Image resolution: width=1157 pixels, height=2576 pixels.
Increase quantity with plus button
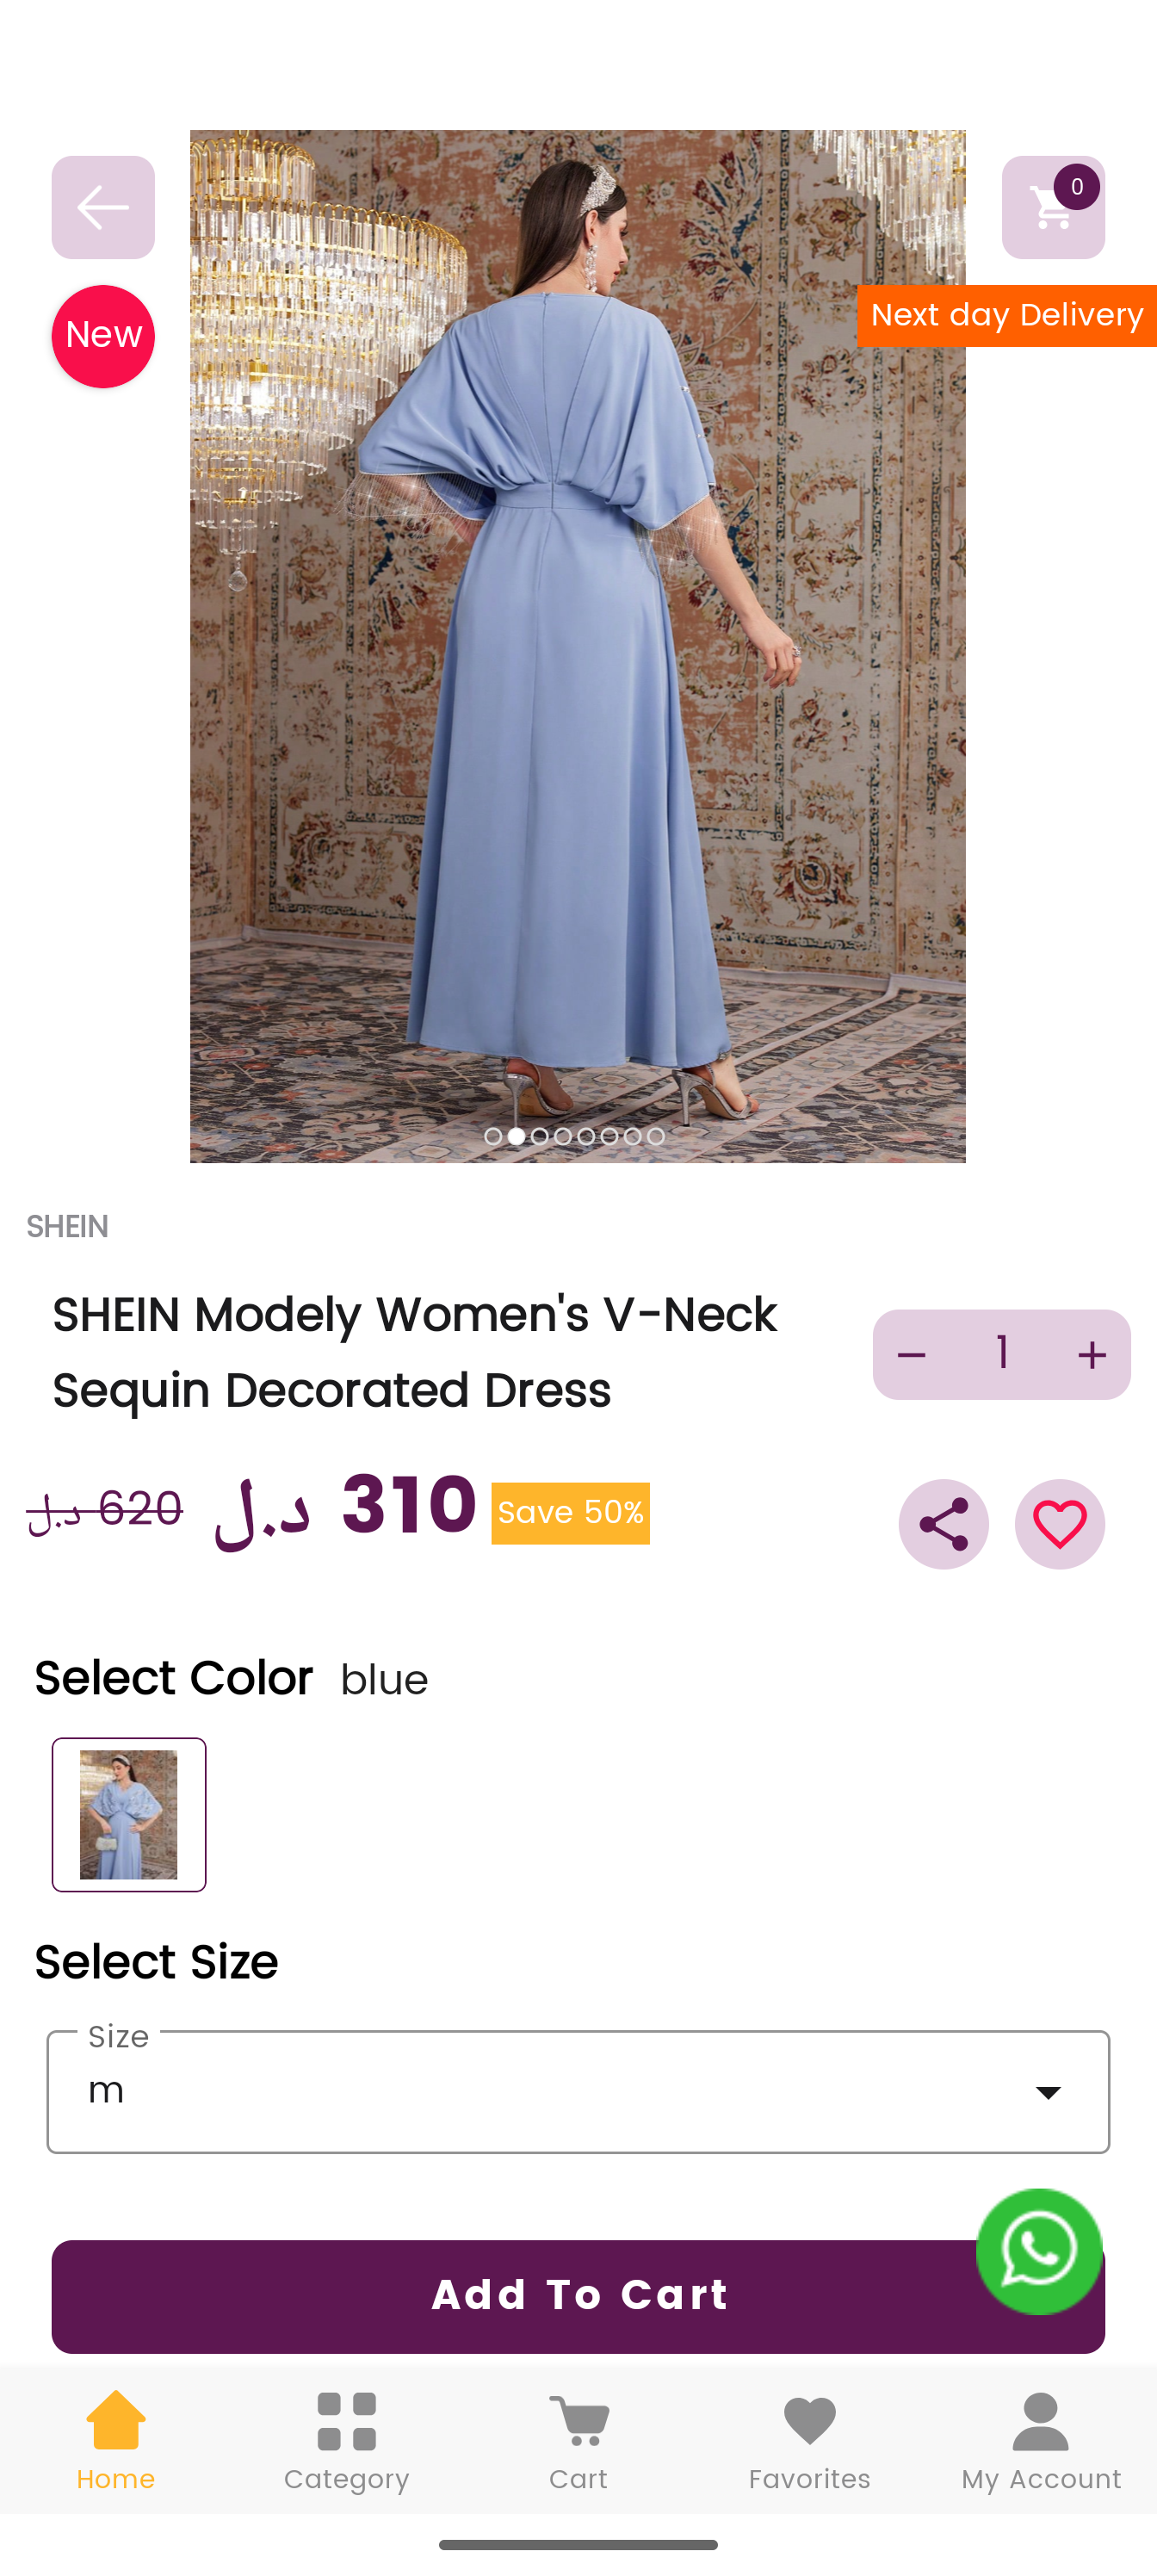pos(1092,1355)
